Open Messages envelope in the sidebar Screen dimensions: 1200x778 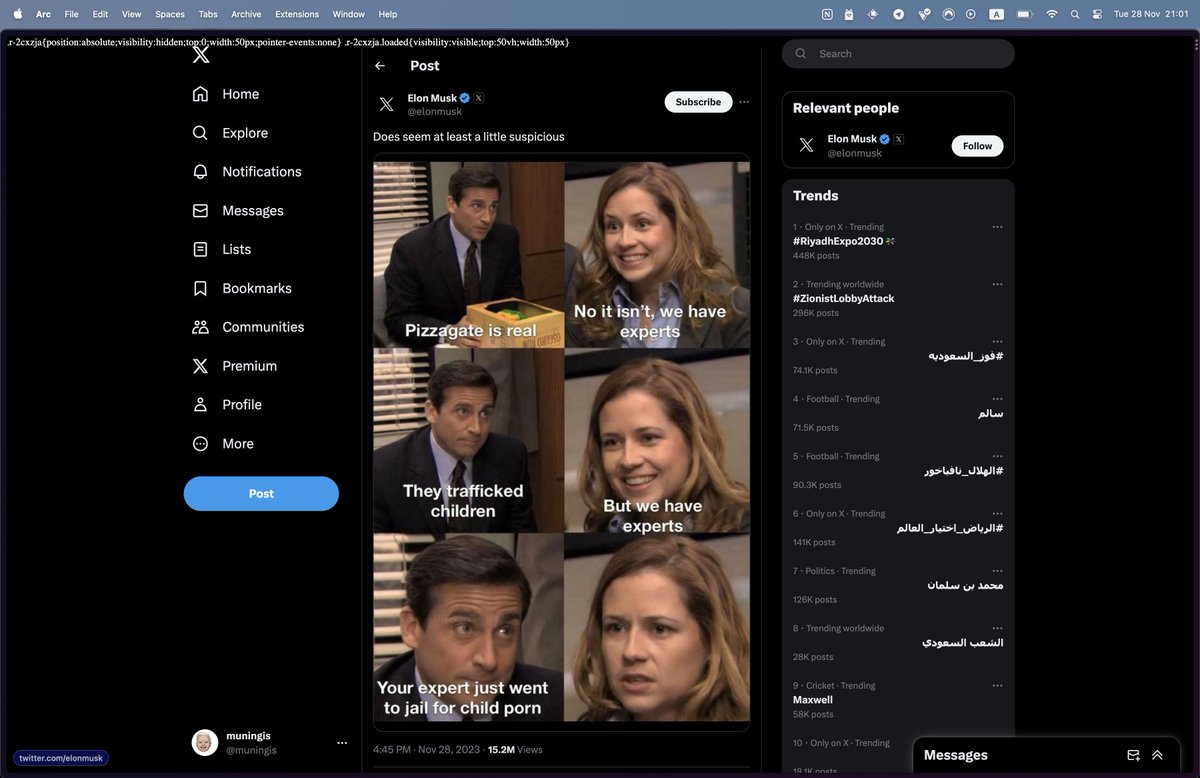(x=238, y=211)
